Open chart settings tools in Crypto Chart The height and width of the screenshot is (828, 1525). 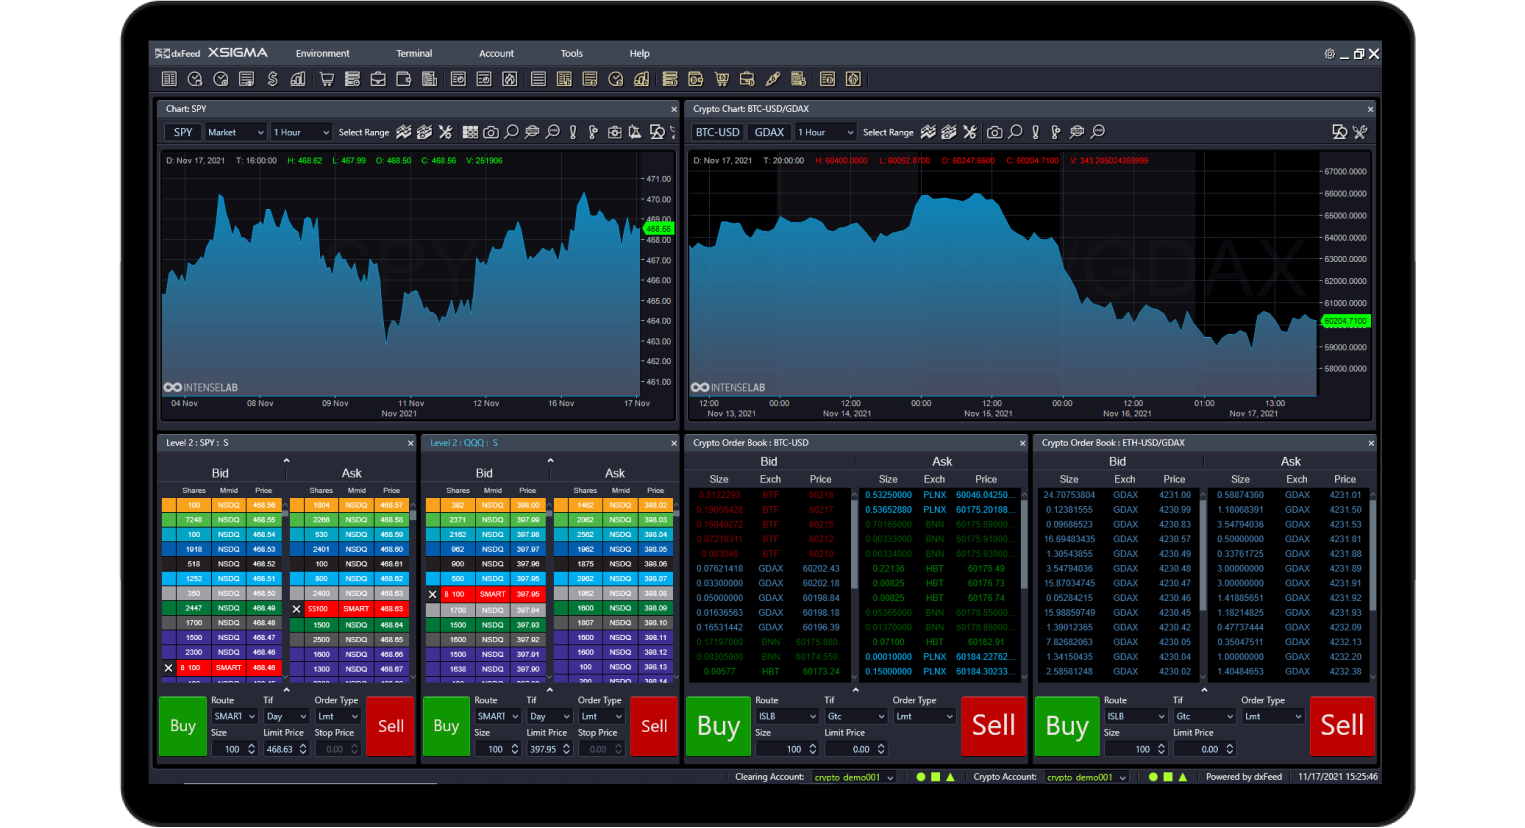pos(1360,132)
